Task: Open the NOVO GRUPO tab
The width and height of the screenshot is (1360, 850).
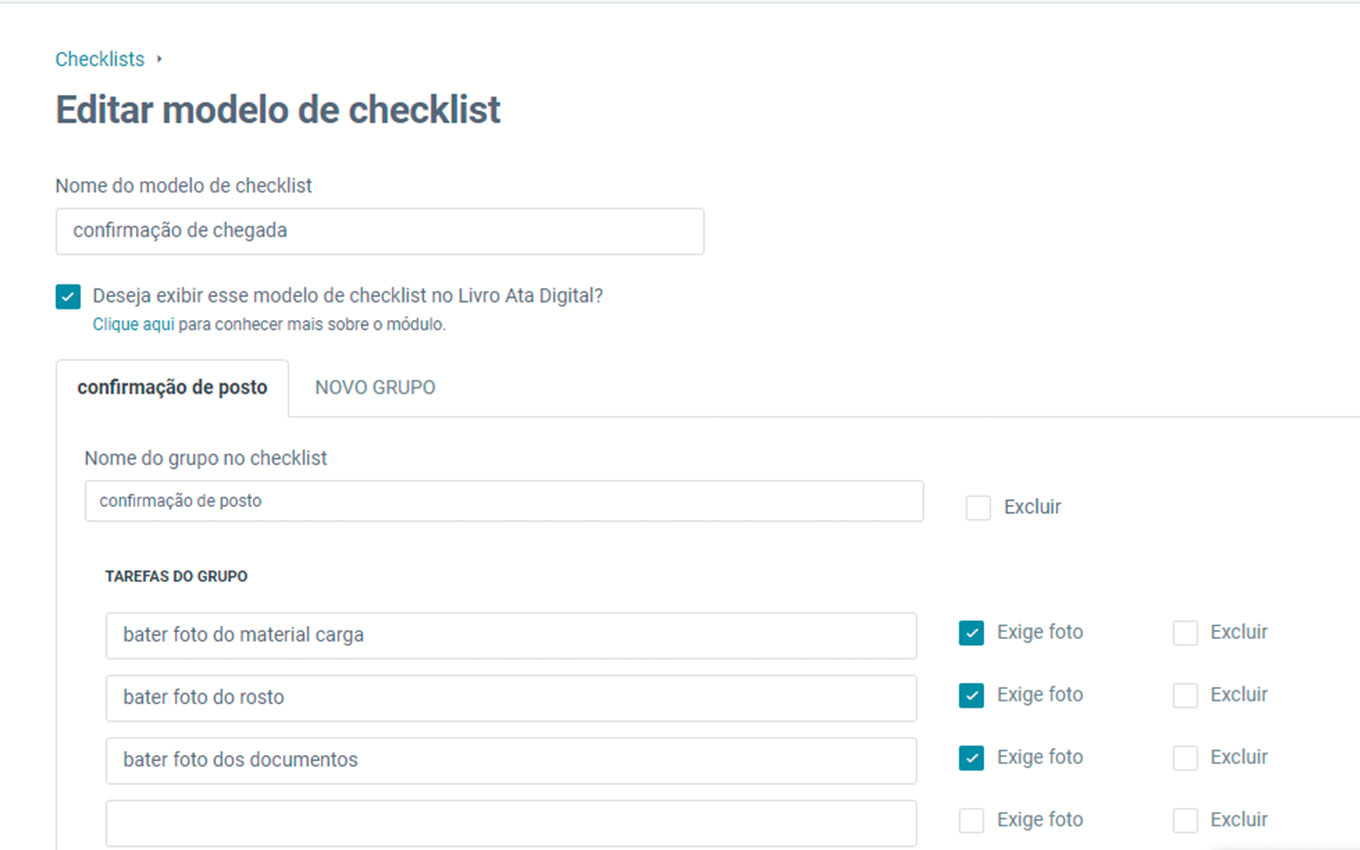Action: coord(375,388)
